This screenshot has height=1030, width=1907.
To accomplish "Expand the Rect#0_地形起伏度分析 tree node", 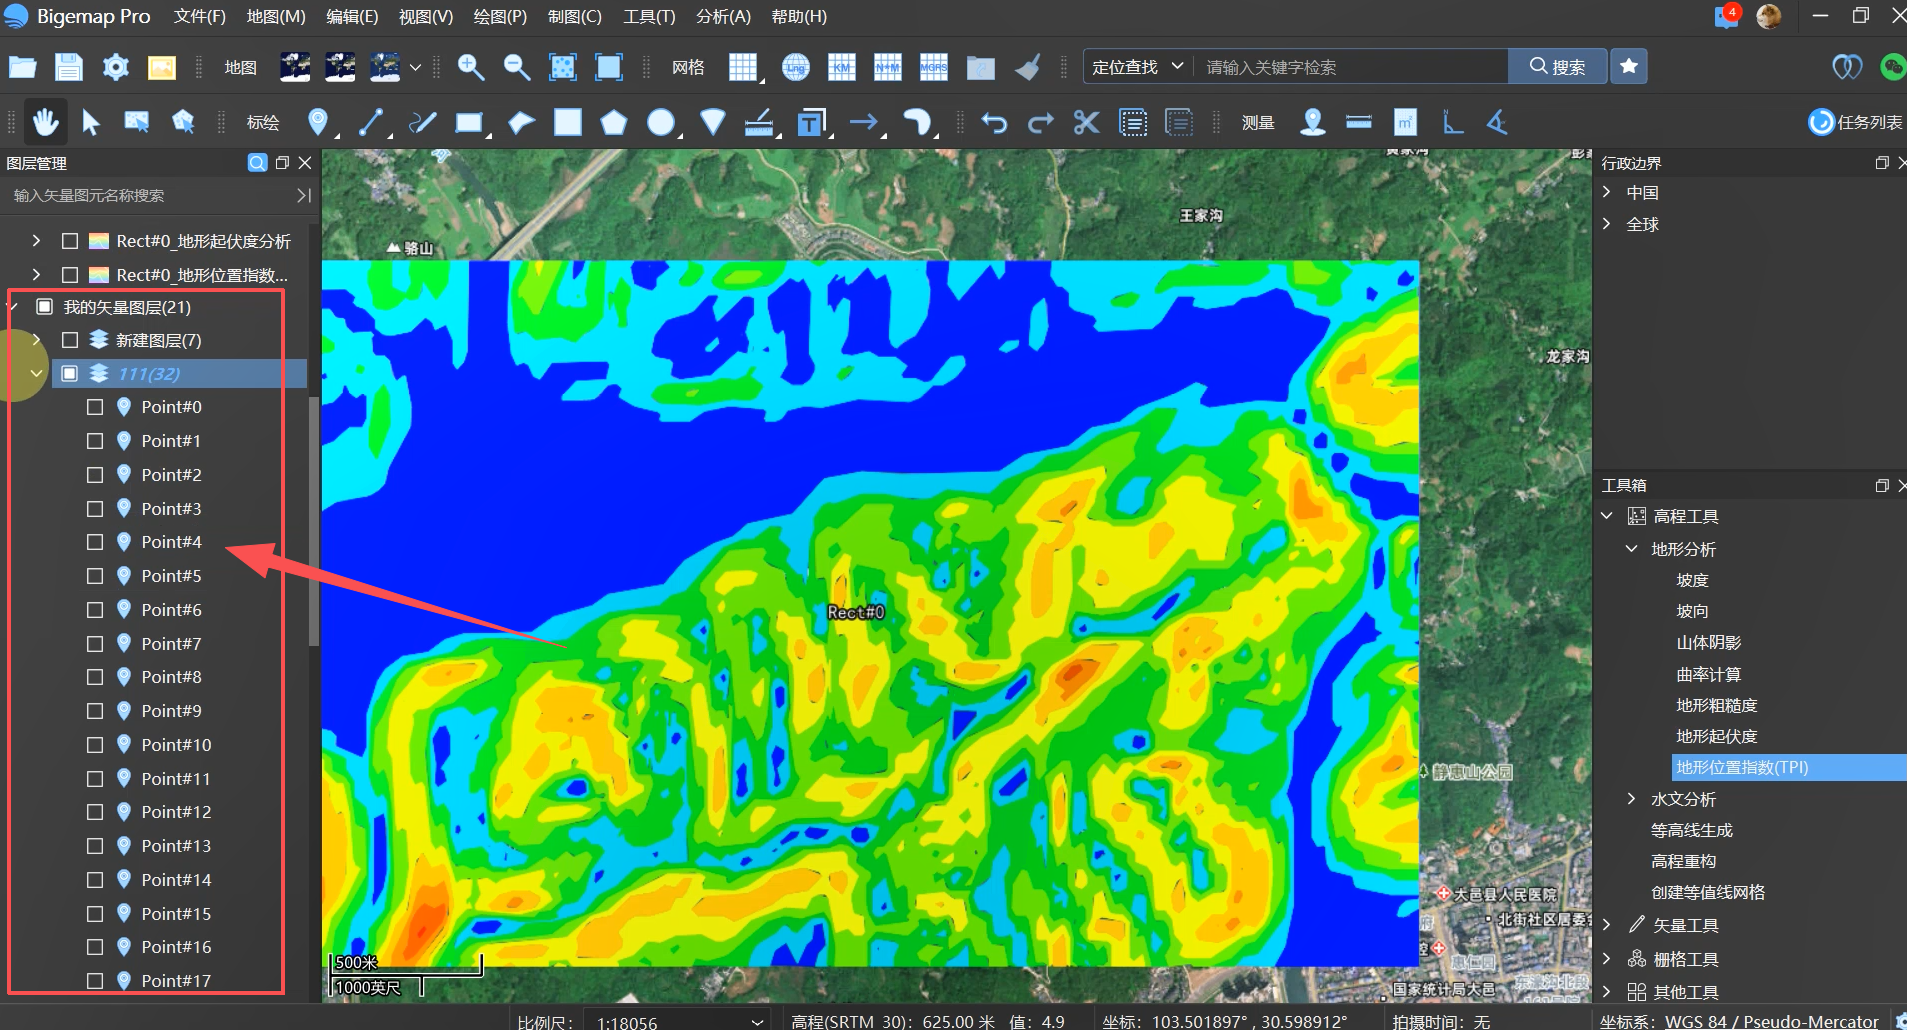I will pos(36,241).
